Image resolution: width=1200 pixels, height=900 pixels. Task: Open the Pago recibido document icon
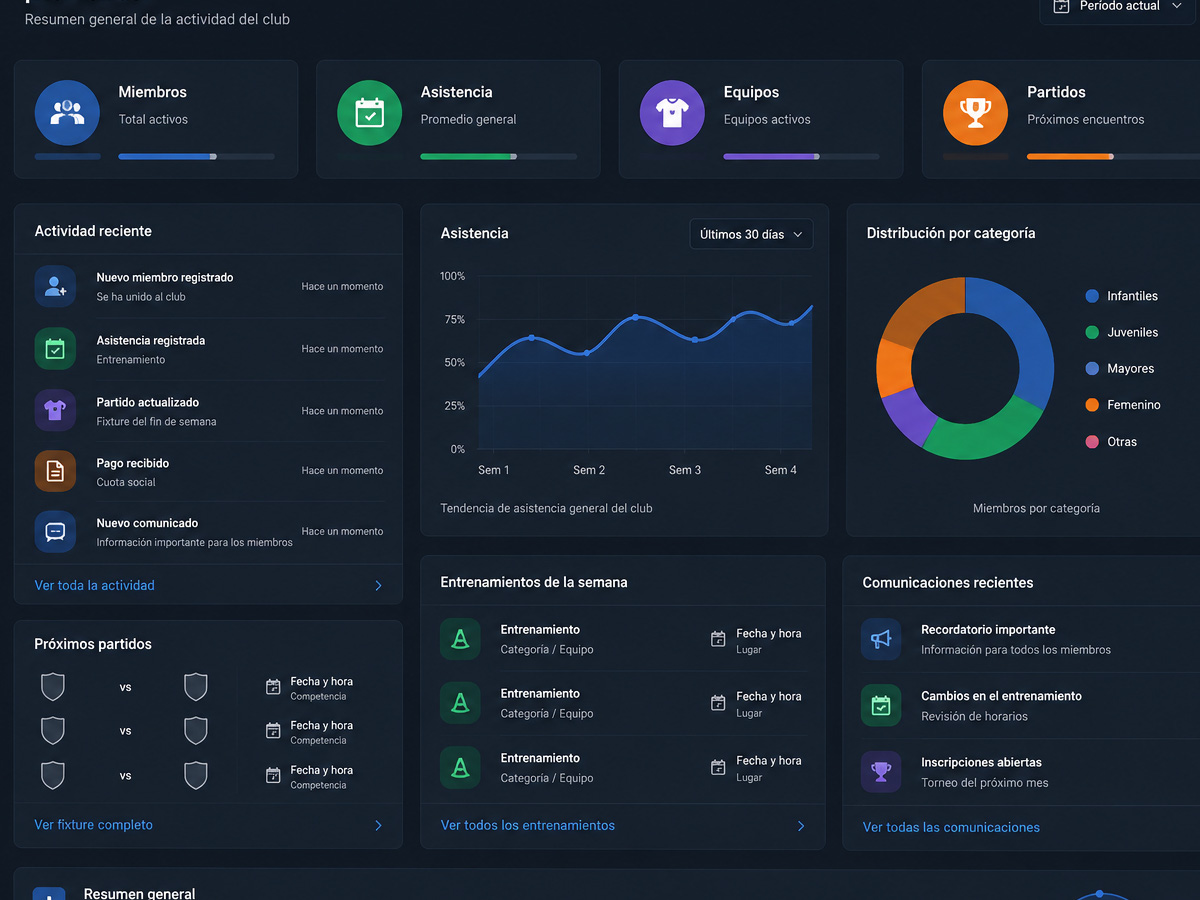pos(55,471)
